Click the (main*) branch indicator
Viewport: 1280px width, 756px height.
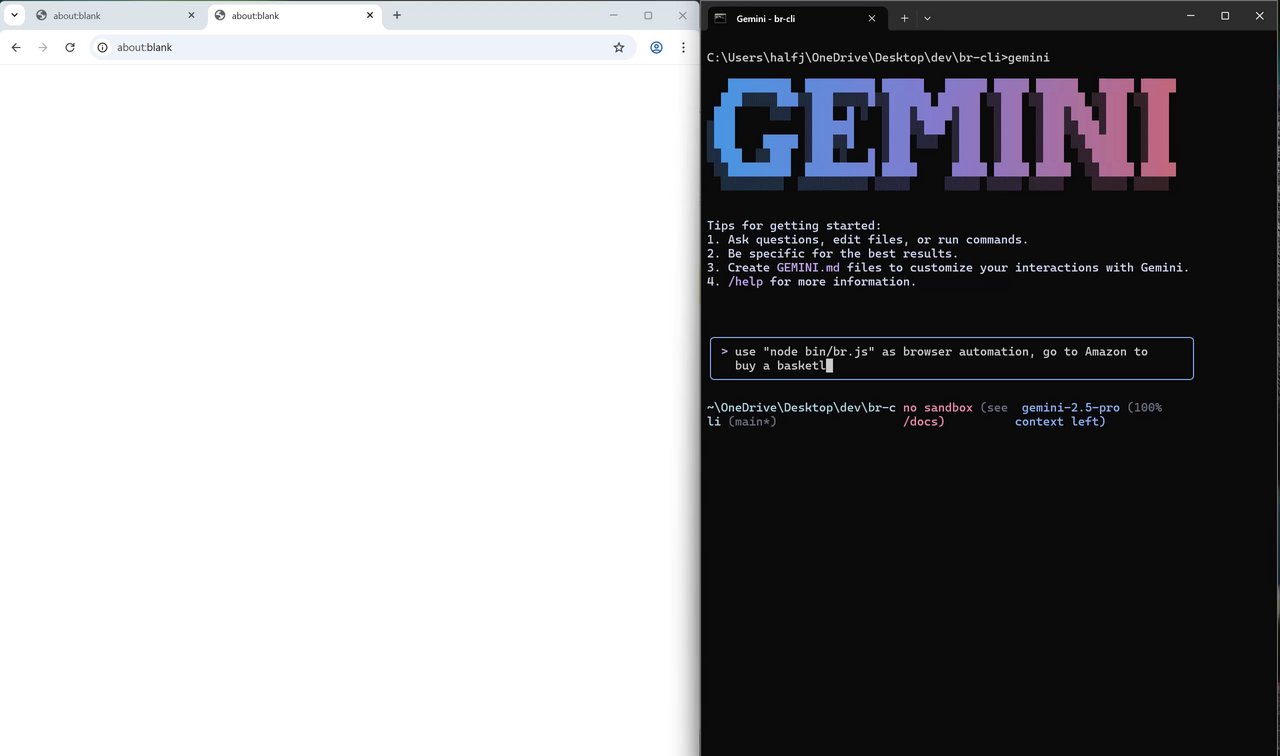tap(752, 422)
